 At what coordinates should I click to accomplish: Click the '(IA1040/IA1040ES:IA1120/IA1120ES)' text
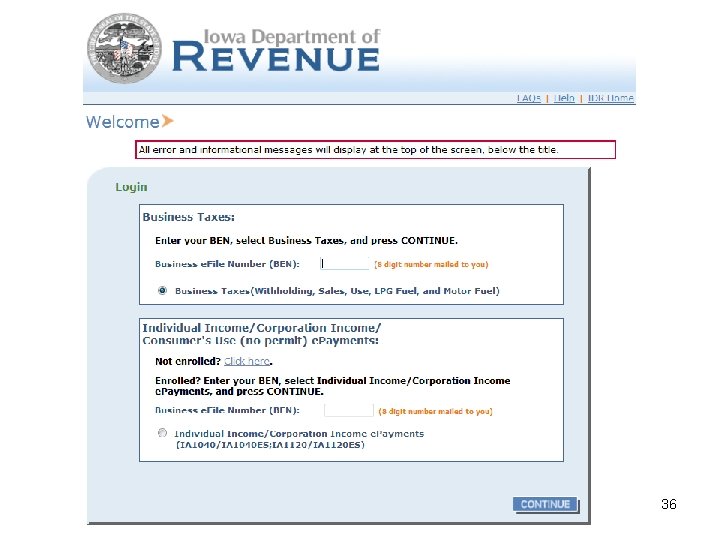270,445
